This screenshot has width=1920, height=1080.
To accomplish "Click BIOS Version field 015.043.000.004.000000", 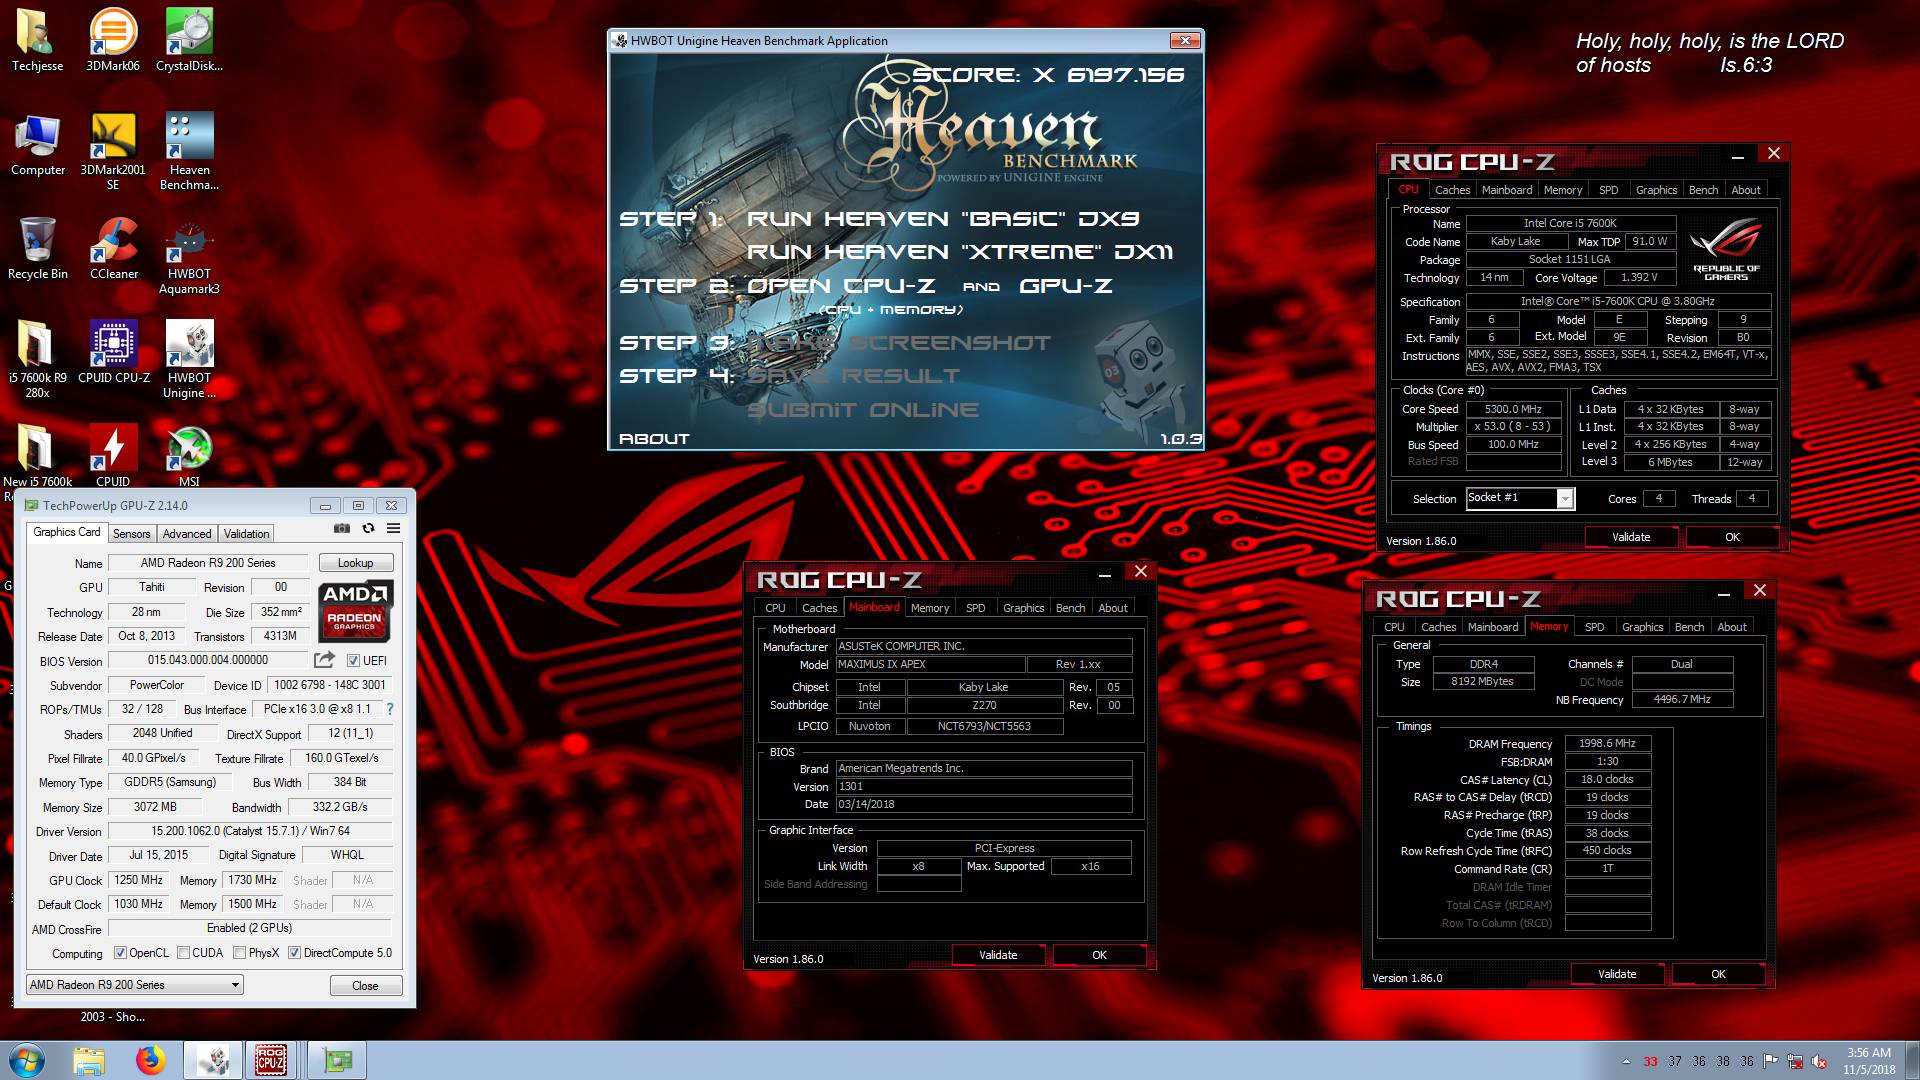I will 208,660.
